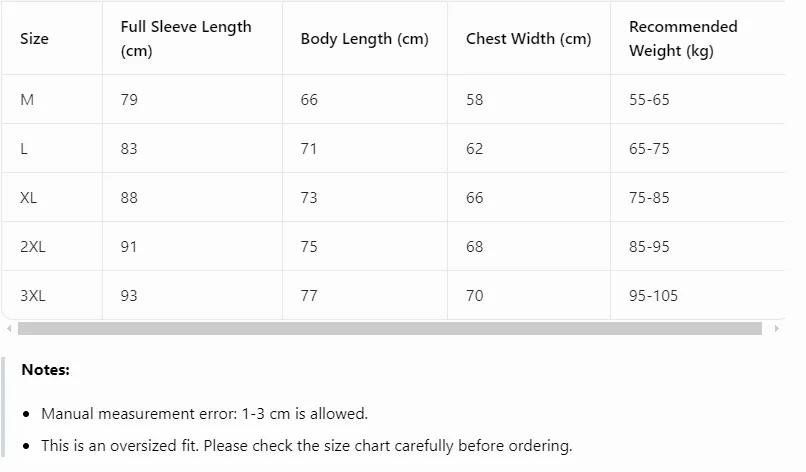Click the horizontal scrollbar thumb under table
Image resolution: width=806 pixels, height=472 pixels.
pyautogui.click(x=390, y=329)
